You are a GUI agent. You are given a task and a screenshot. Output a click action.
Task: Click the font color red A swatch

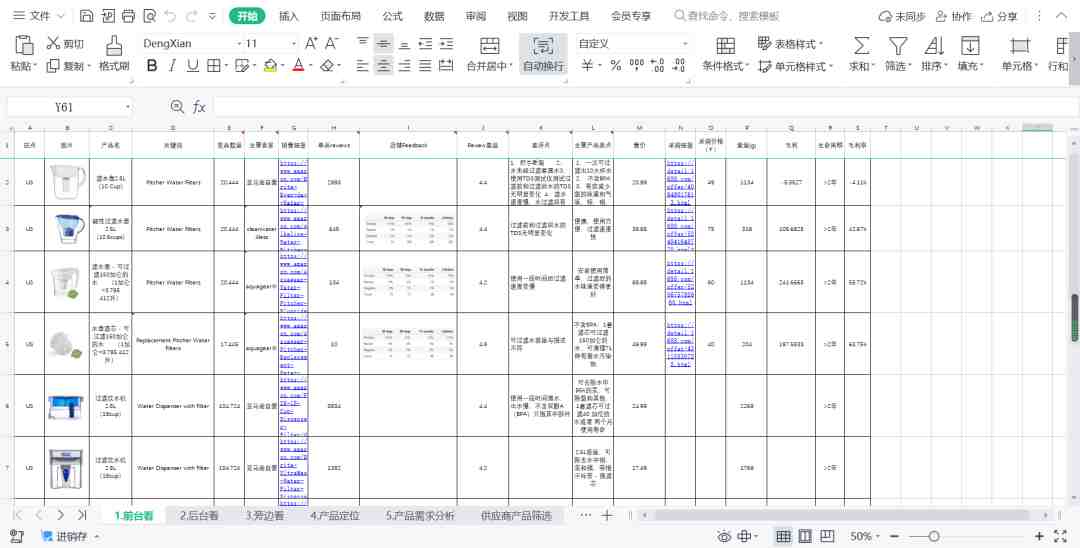297,66
